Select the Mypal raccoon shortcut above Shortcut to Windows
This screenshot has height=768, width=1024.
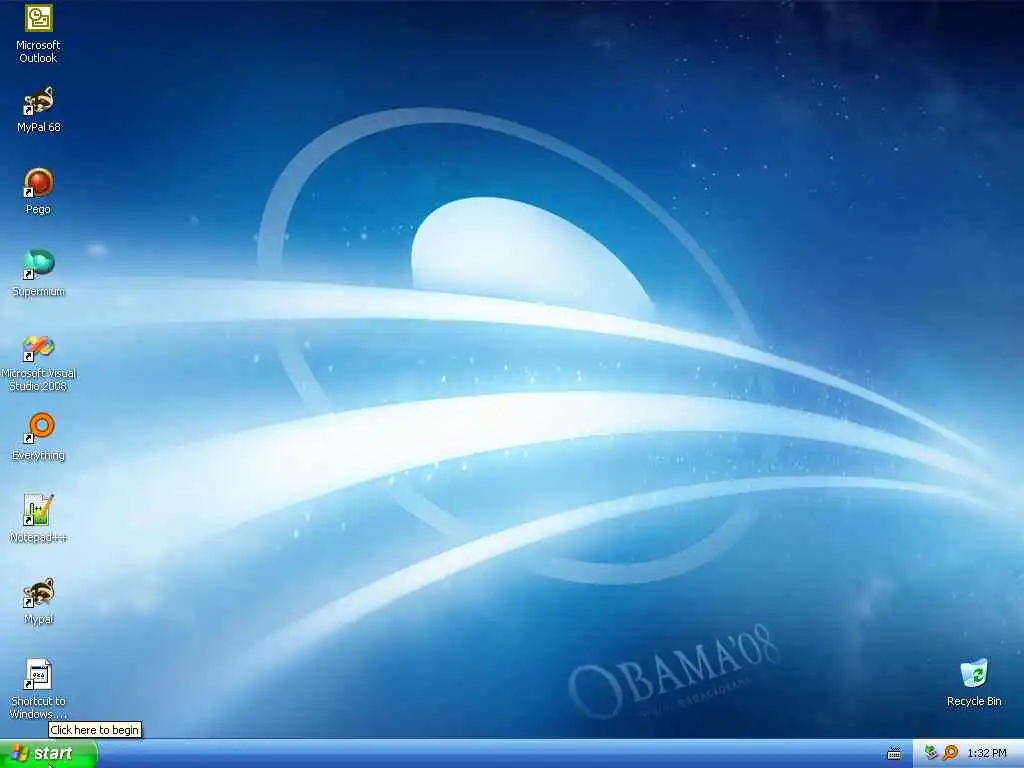(39, 593)
